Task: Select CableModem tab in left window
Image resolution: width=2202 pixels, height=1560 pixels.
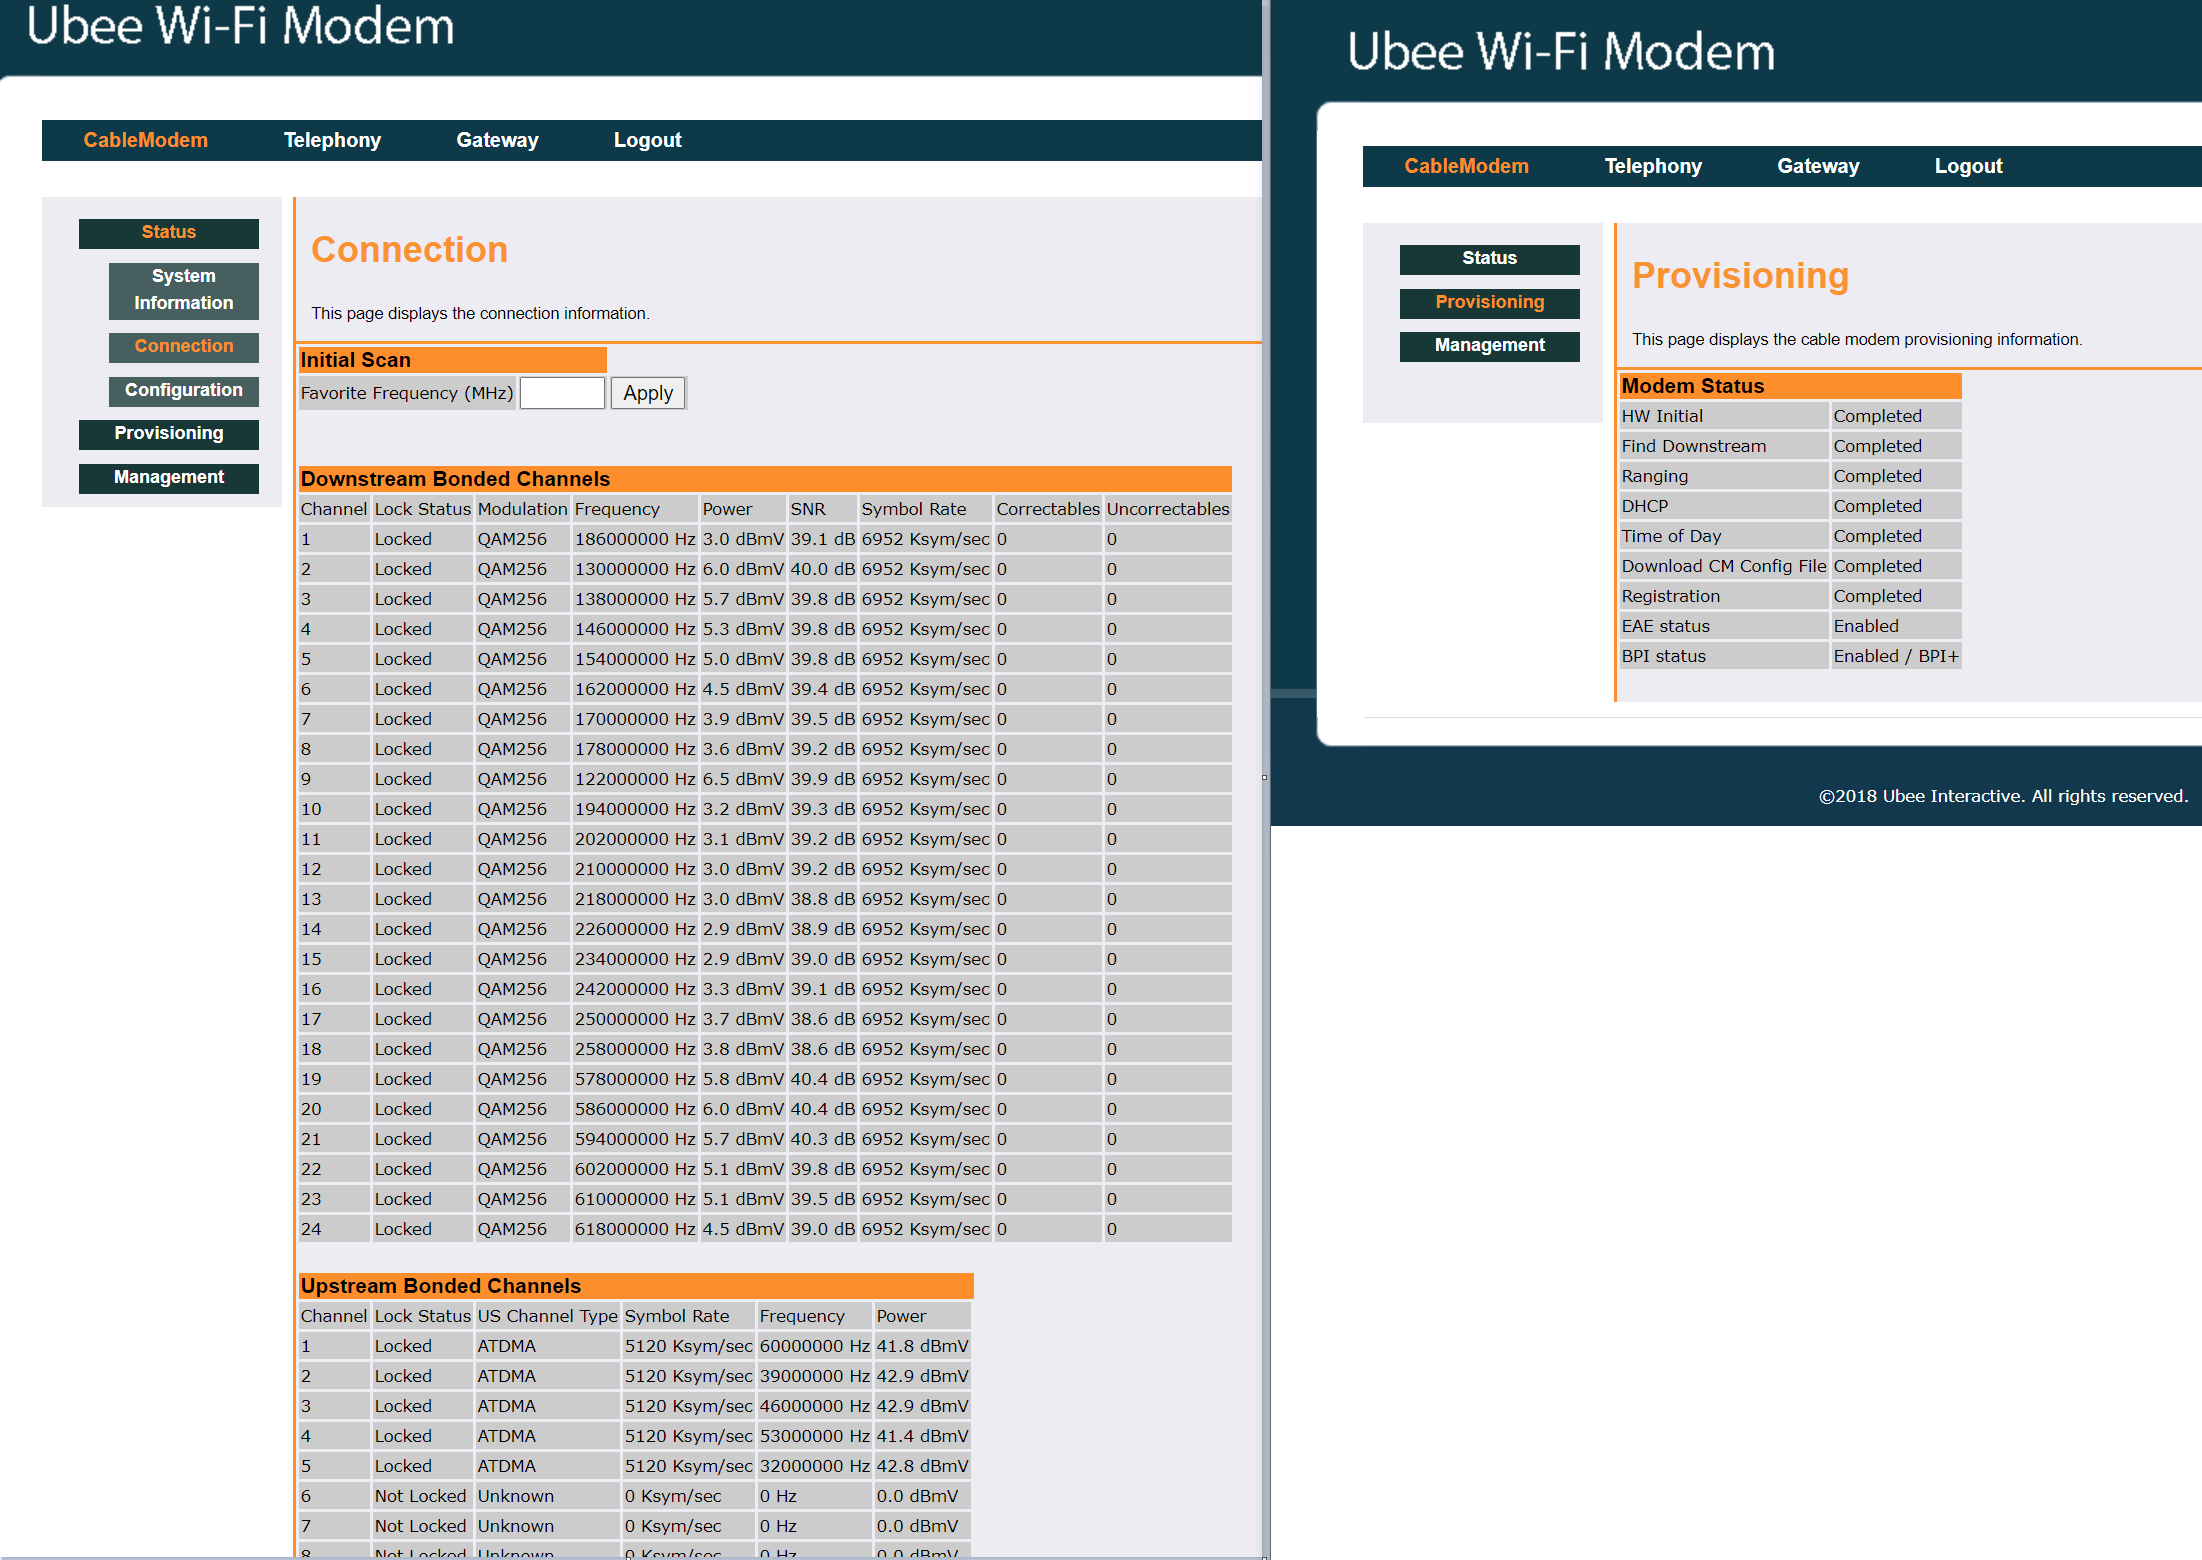Action: tap(145, 140)
